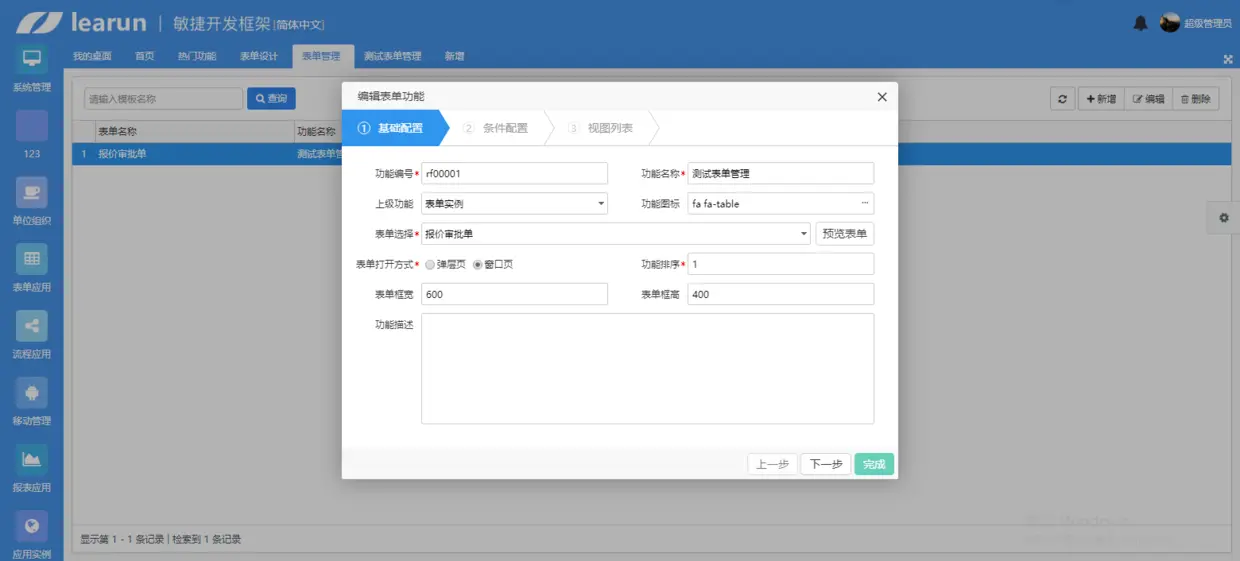Open the 系统管理 sidebar icon
This screenshot has height=561, width=1240.
(31, 59)
